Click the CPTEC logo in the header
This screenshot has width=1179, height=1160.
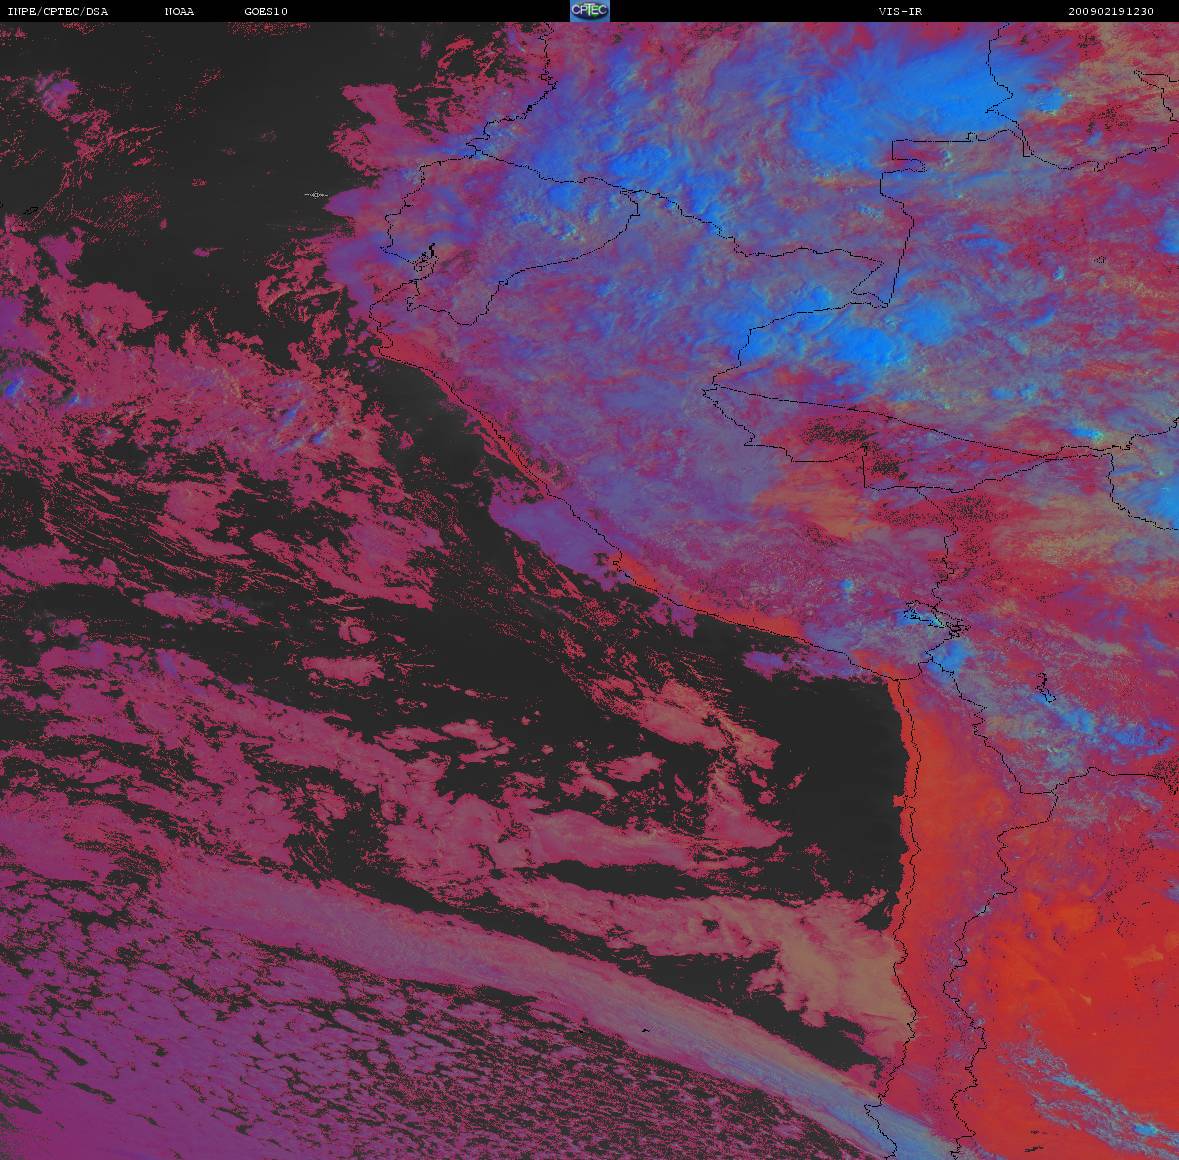(x=589, y=11)
